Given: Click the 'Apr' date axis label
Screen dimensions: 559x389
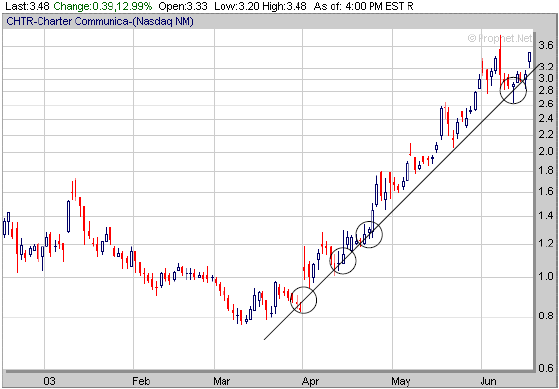Looking at the screenshot, I should point(311,381).
